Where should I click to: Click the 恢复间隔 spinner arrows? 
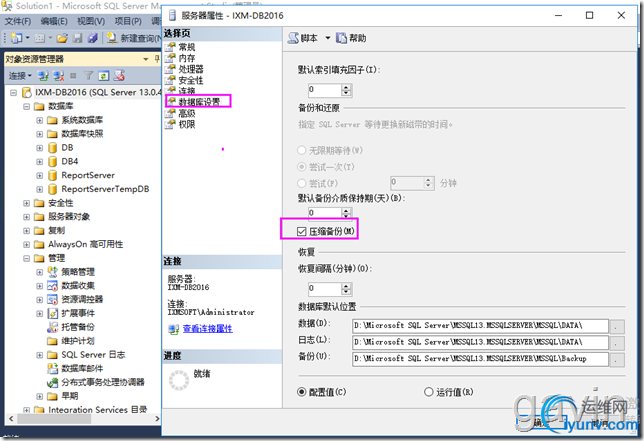point(346,289)
